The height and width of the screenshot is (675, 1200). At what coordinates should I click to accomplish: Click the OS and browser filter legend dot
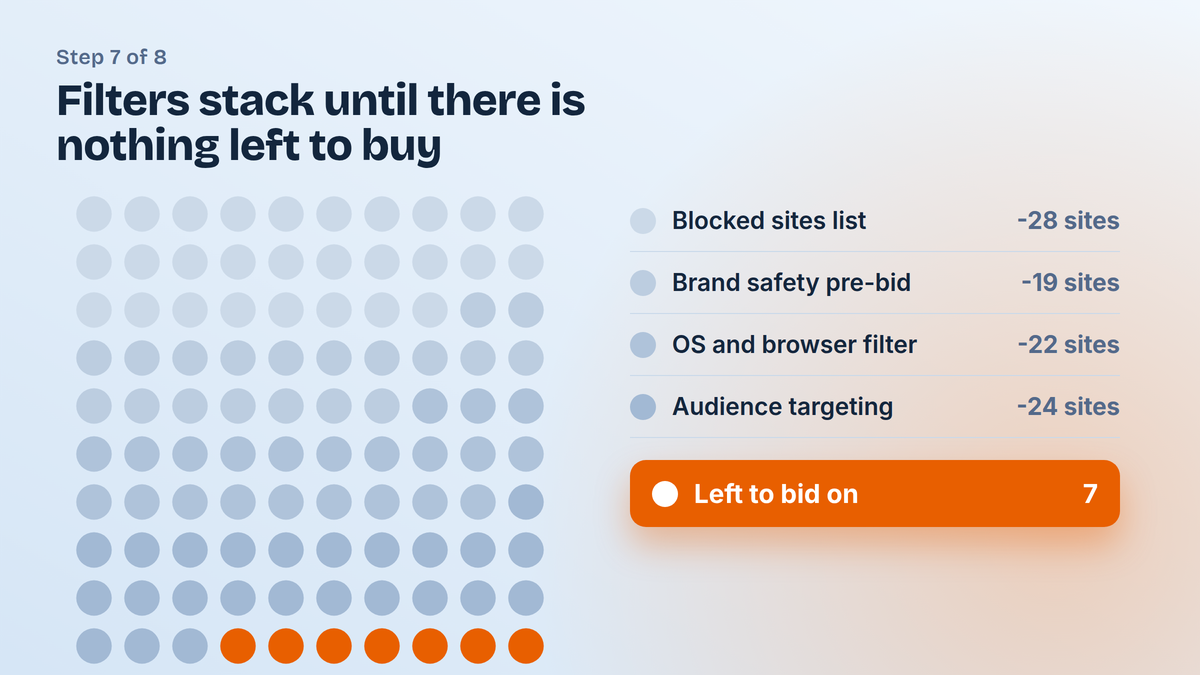[643, 345]
